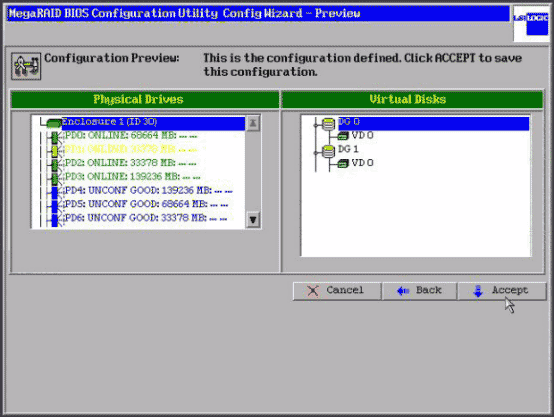Image resolution: width=554 pixels, height=417 pixels.
Task: Click the PD0 green drive icon
Action: (55, 137)
